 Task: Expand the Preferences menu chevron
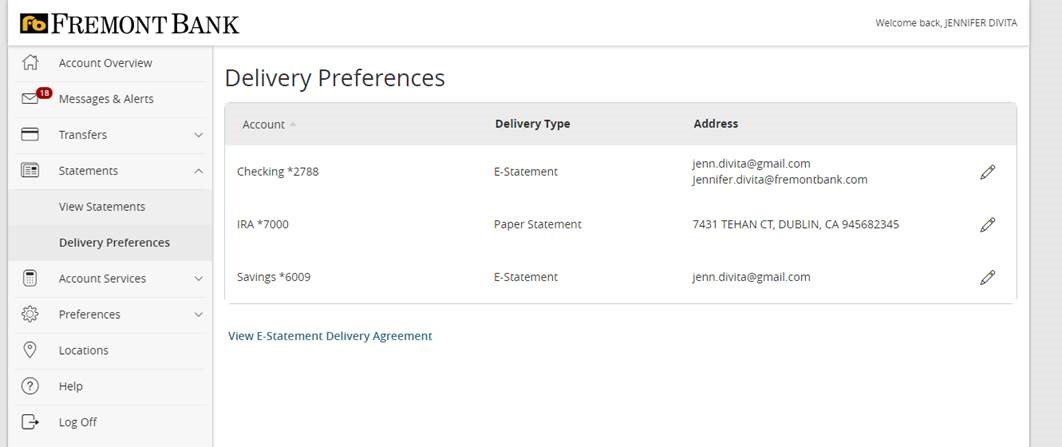[x=198, y=314]
